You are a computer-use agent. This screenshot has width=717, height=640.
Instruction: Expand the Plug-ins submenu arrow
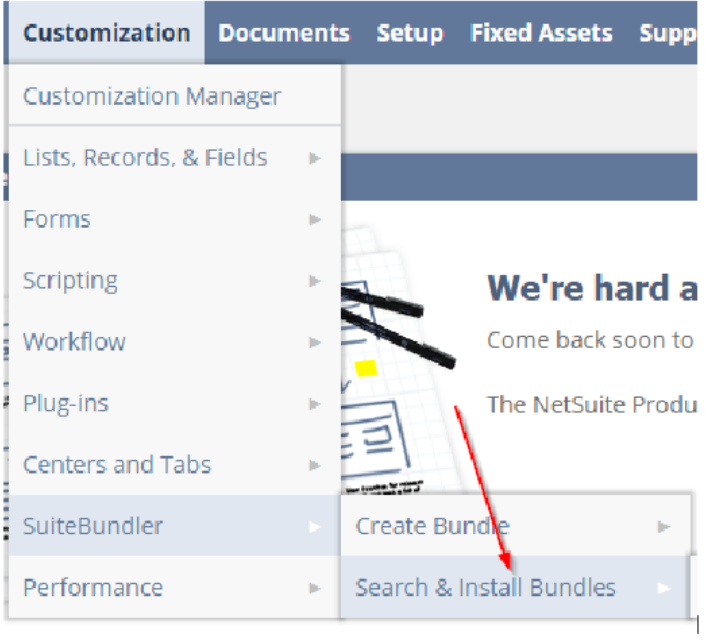(315, 404)
